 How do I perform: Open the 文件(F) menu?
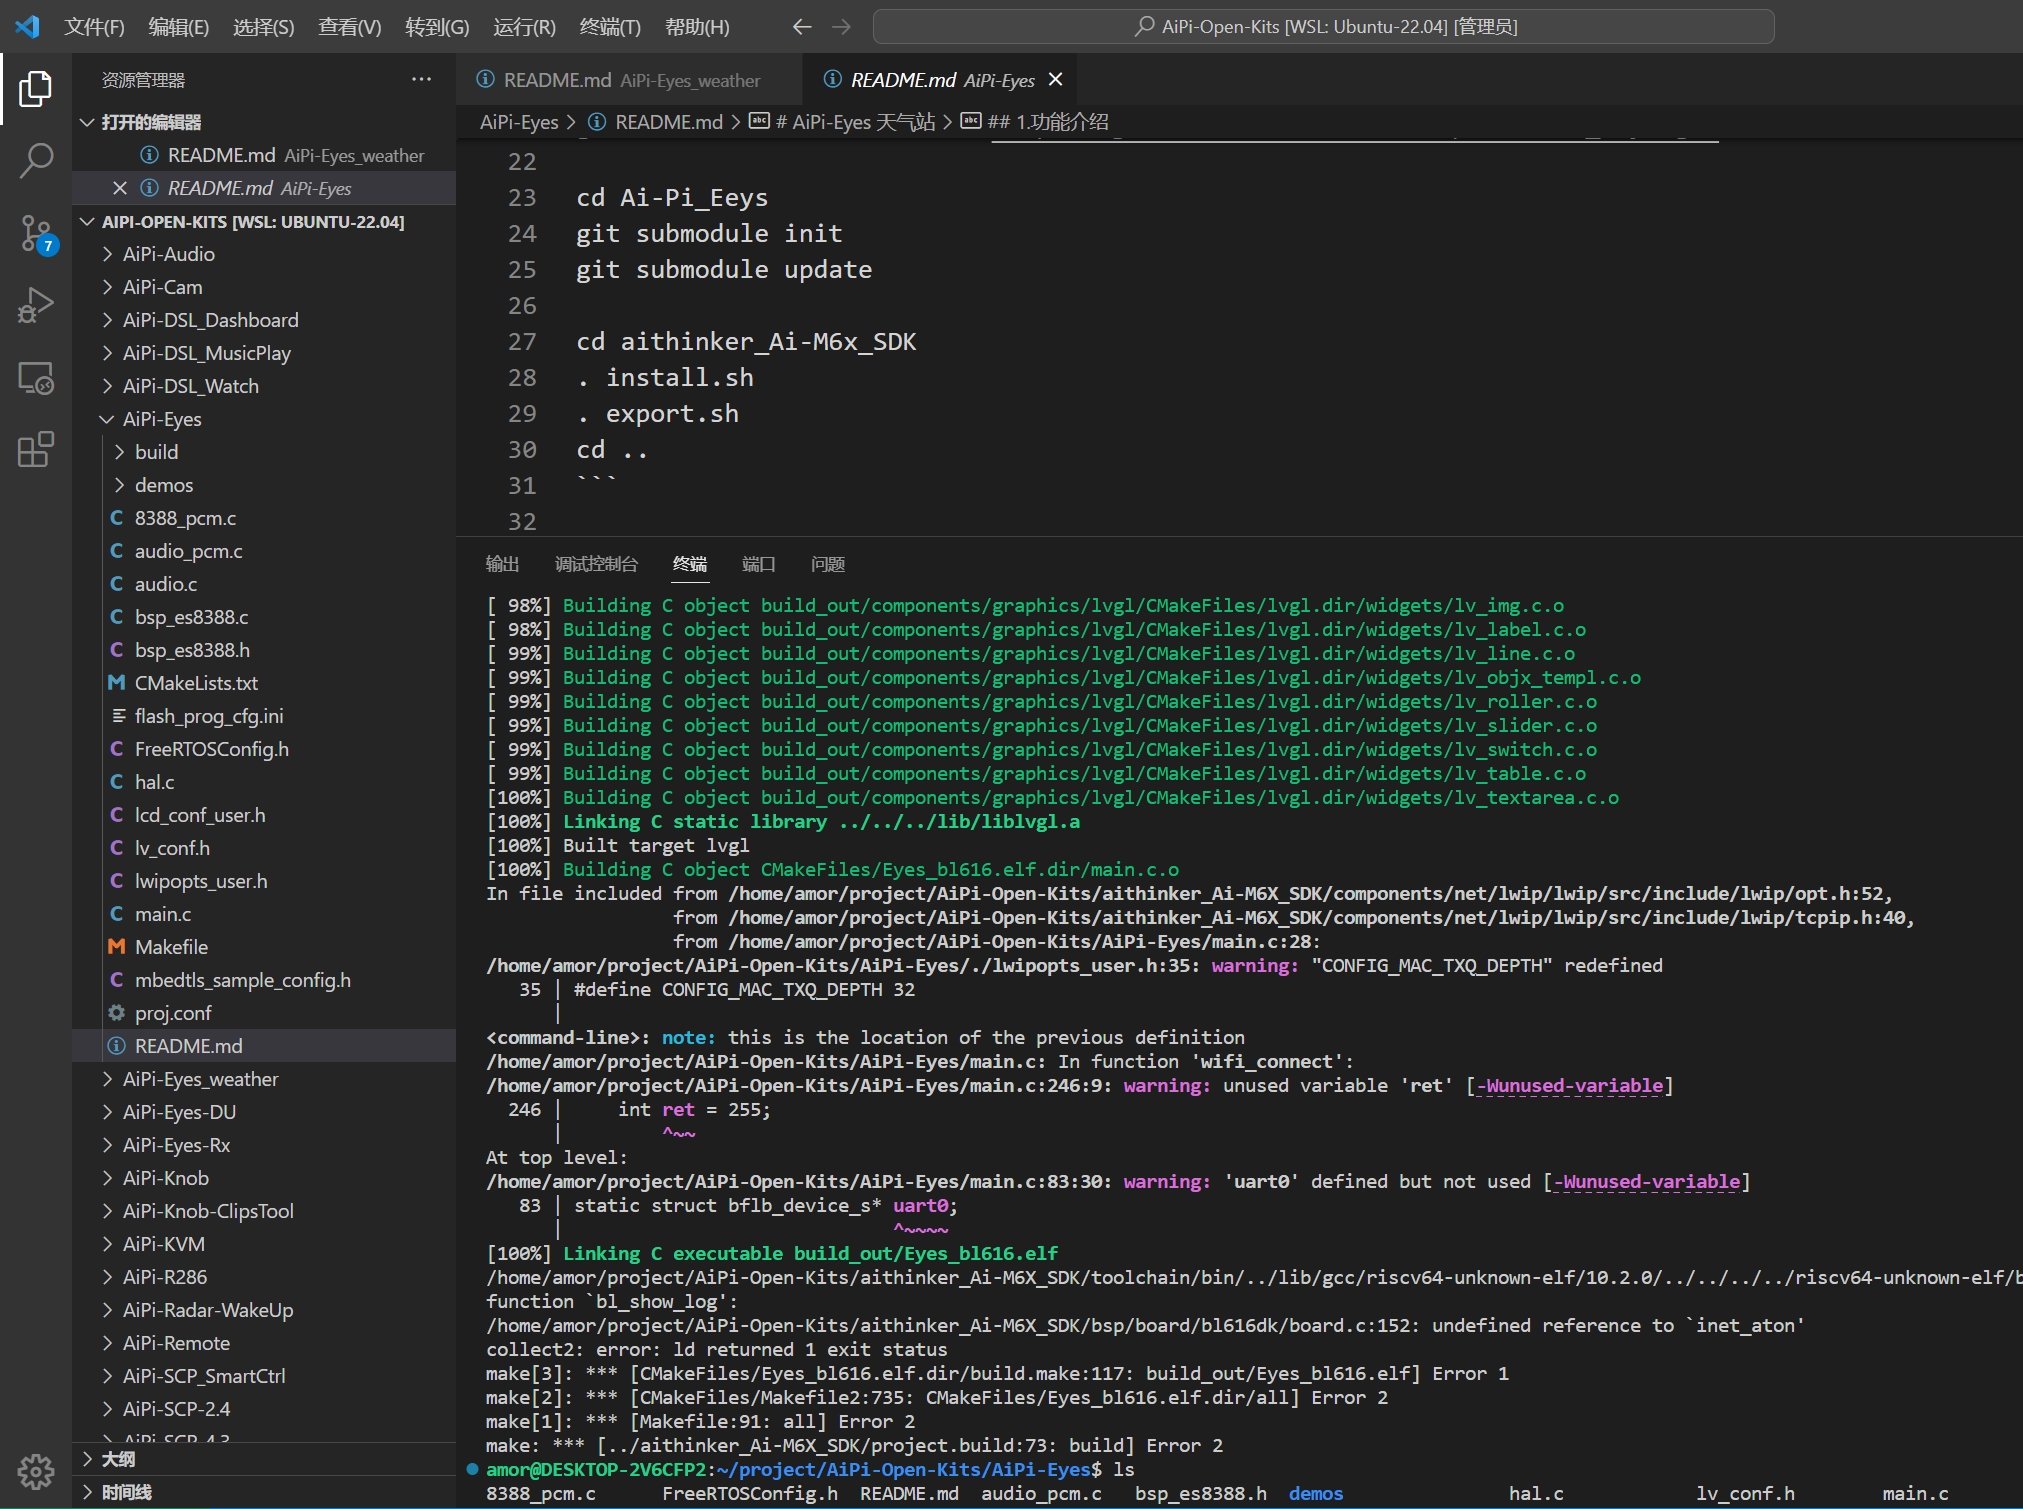(94, 27)
